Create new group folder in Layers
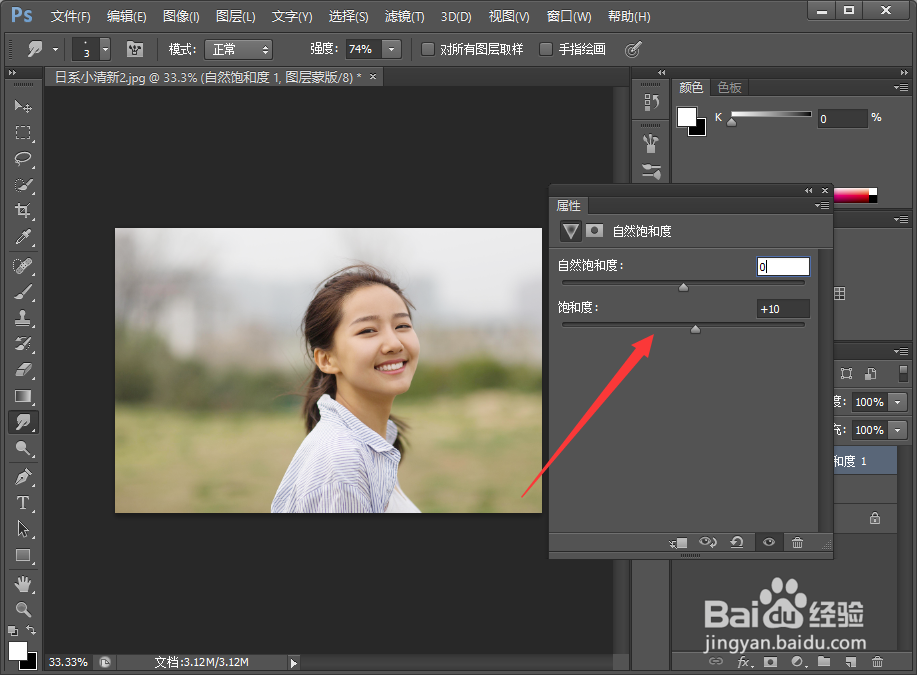The height and width of the screenshot is (675, 917). 824,662
